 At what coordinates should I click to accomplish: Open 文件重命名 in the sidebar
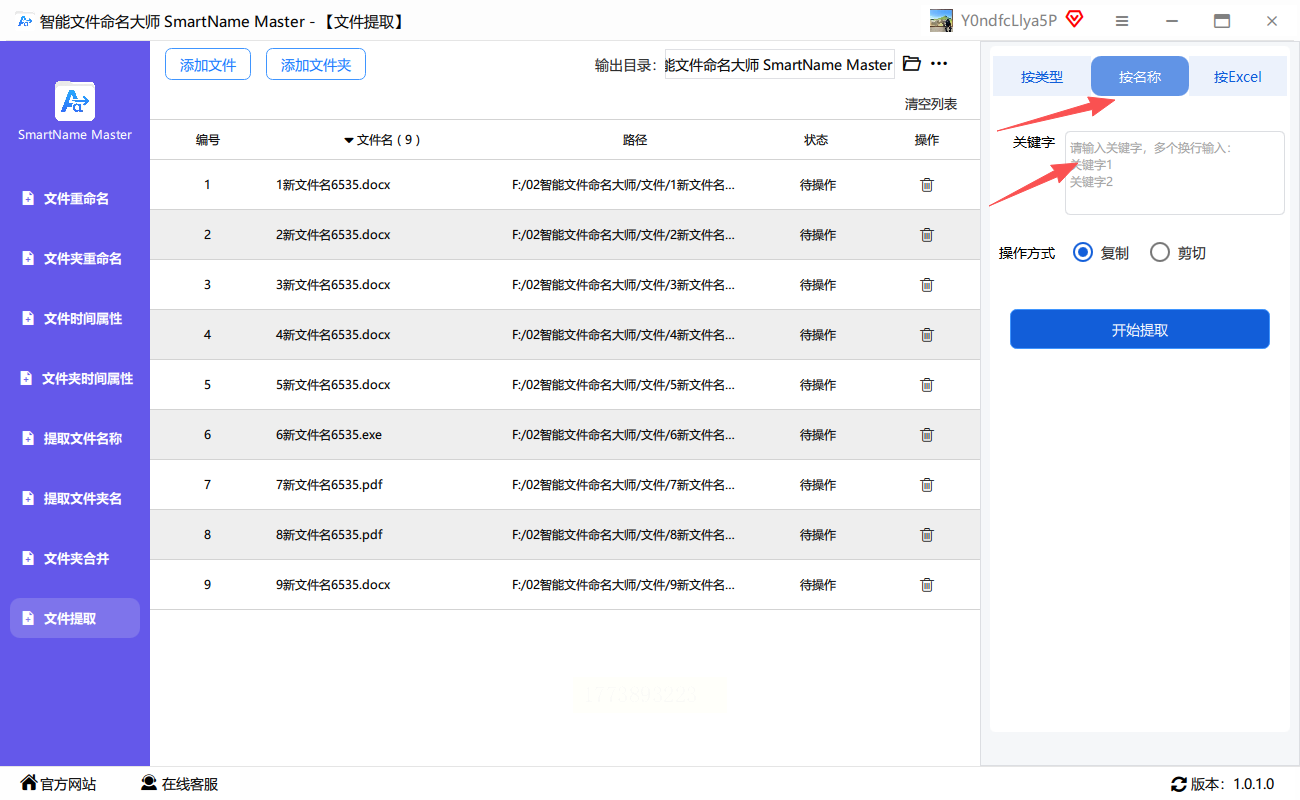coord(75,199)
